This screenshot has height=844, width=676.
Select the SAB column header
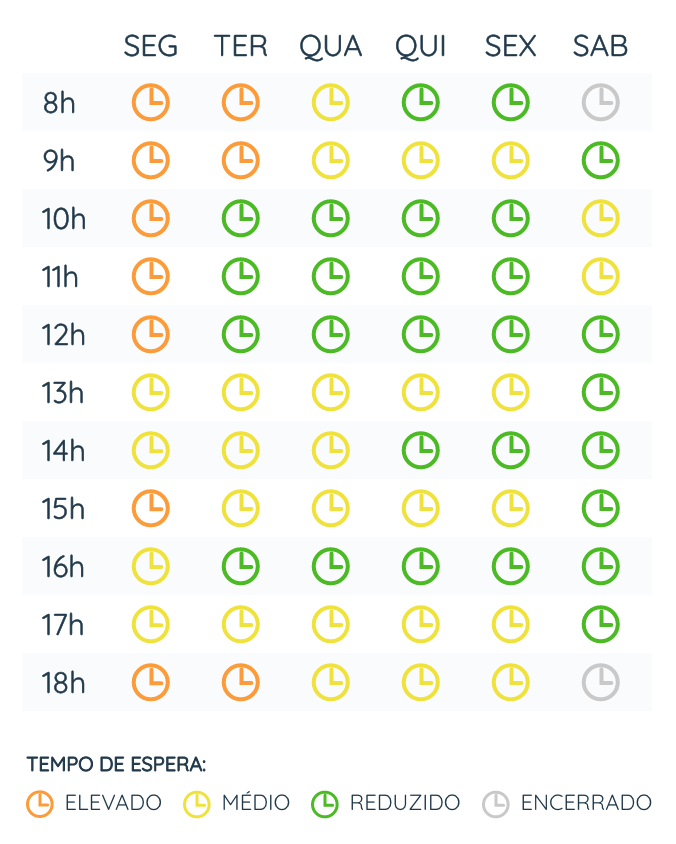[601, 46]
